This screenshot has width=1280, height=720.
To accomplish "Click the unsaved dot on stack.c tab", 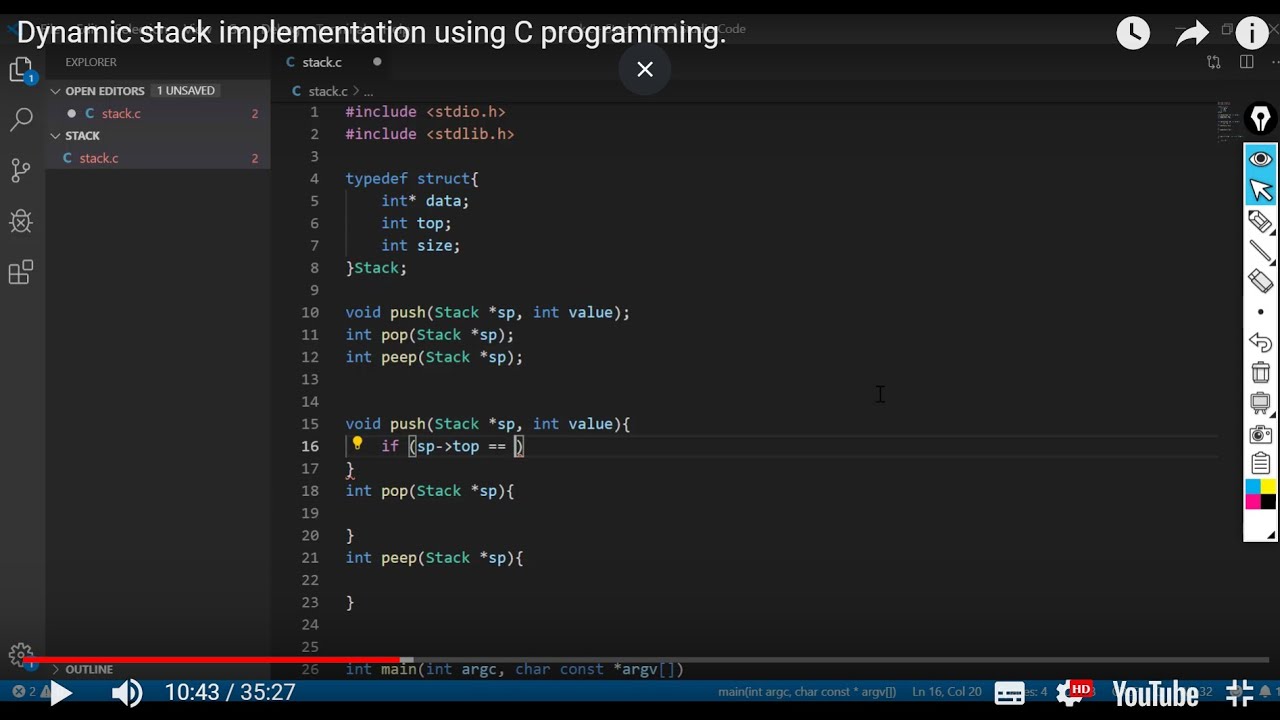I will [377, 62].
